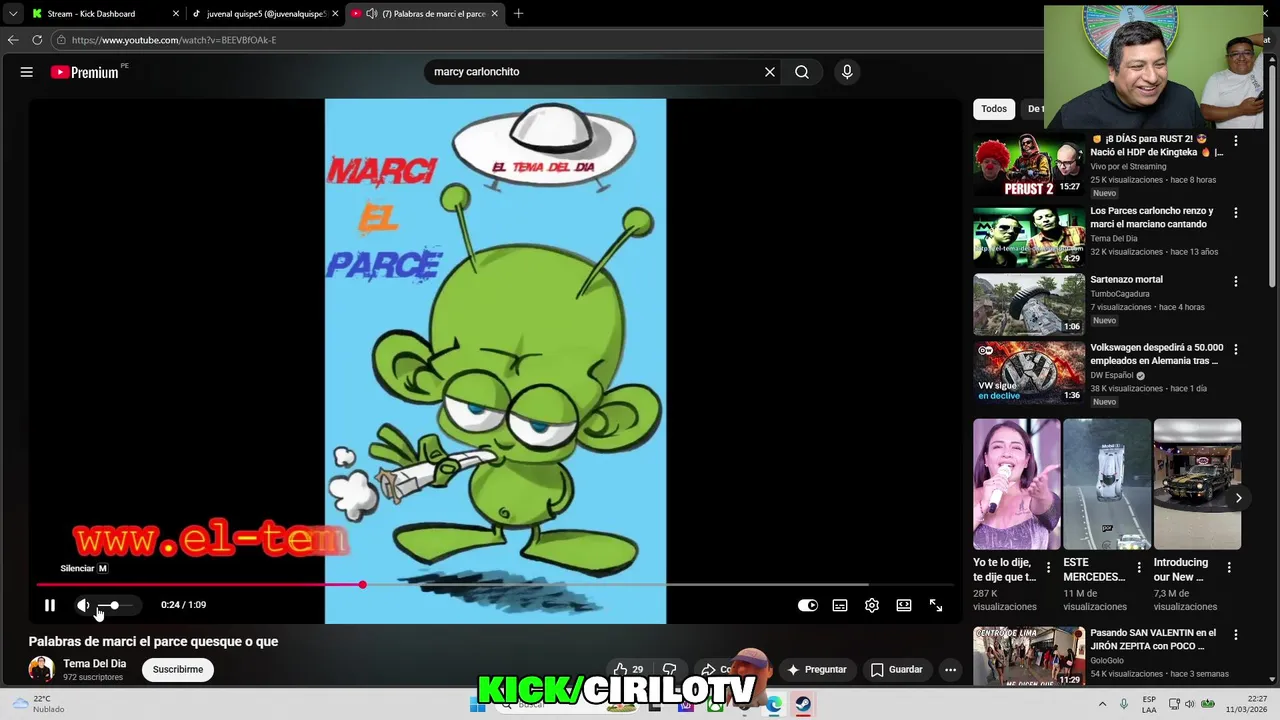Switch to the Stream - Kick Dashboard tab
Viewport: 1280px width, 720px height.
click(x=91, y=14)
